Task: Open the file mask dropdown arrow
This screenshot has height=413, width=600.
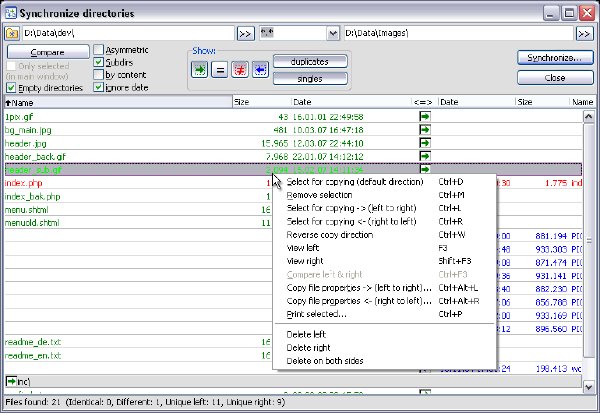Action: coord(333,34)
